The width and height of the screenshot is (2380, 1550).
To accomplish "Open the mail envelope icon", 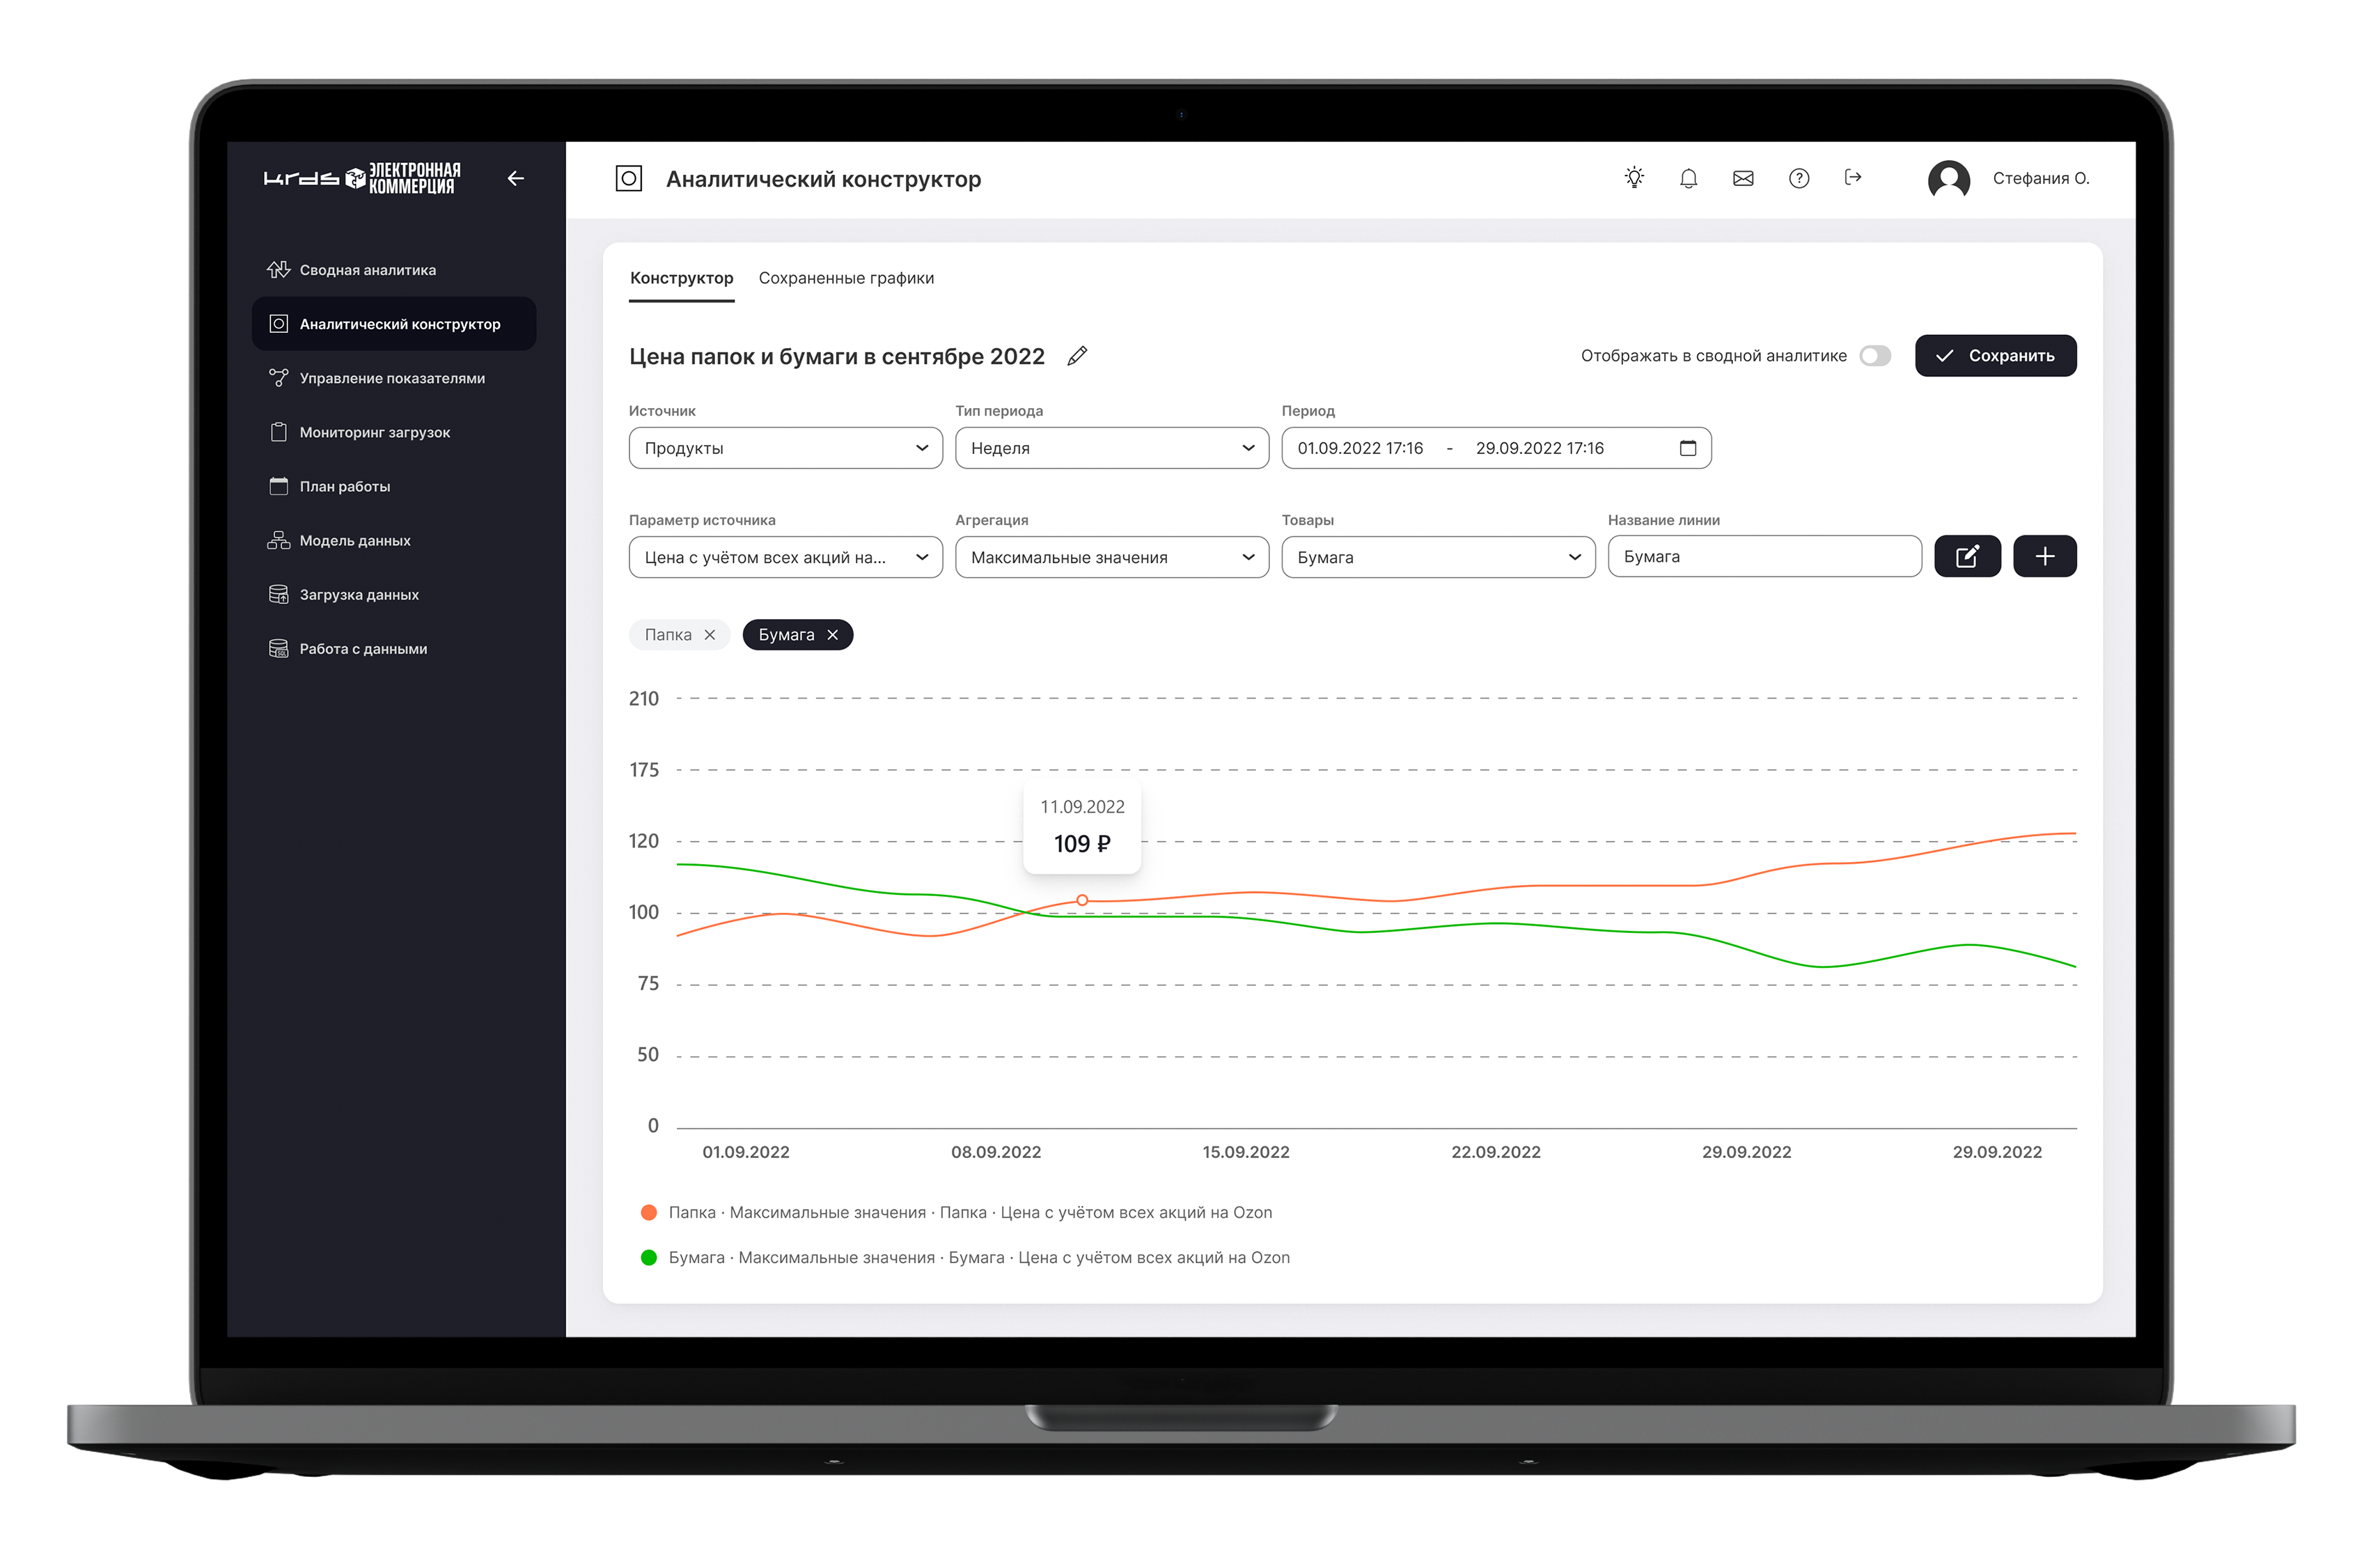I will coord(1743,178).
